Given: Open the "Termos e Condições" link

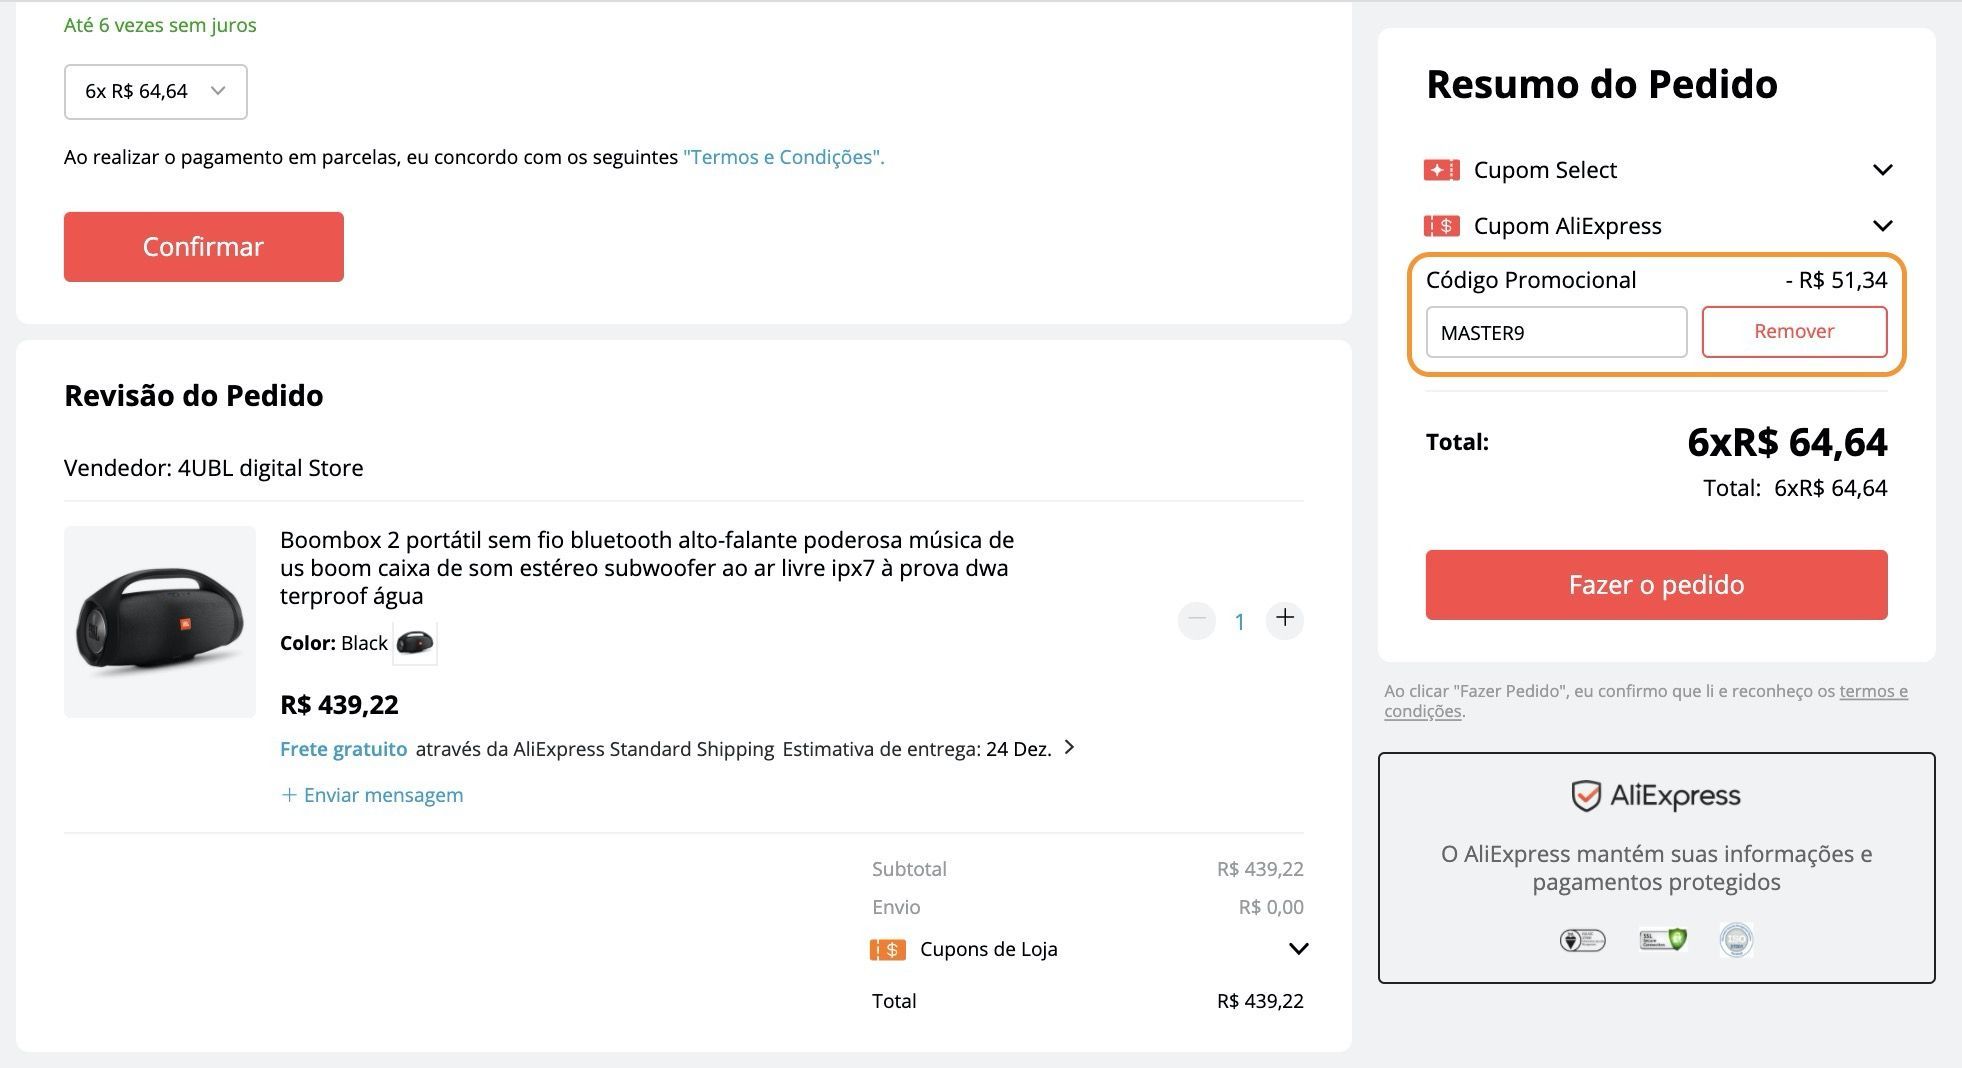Looking at the screenshot, I should tap(783, 157).
